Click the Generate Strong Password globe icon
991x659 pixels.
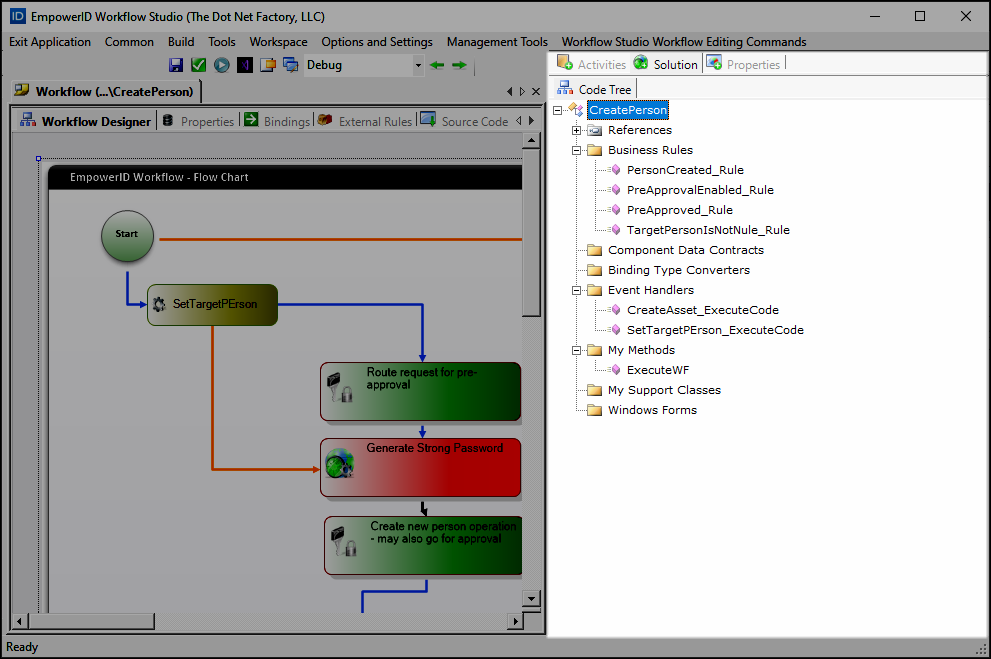[338, 463]
